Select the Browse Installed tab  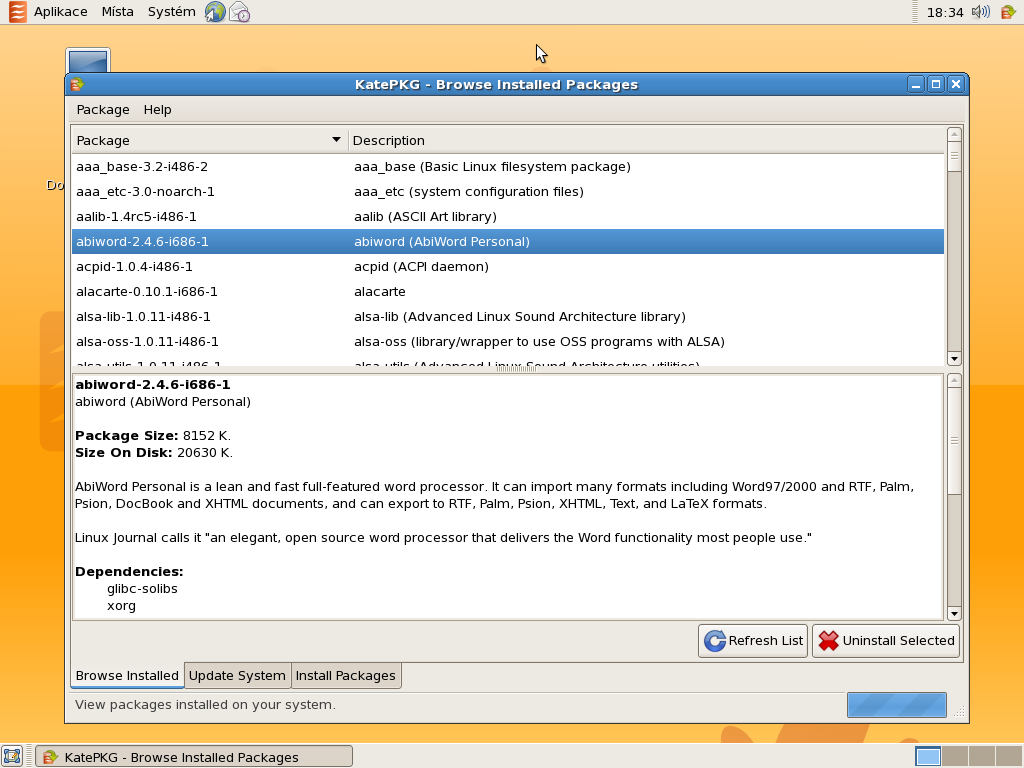(x=127, y=675)
